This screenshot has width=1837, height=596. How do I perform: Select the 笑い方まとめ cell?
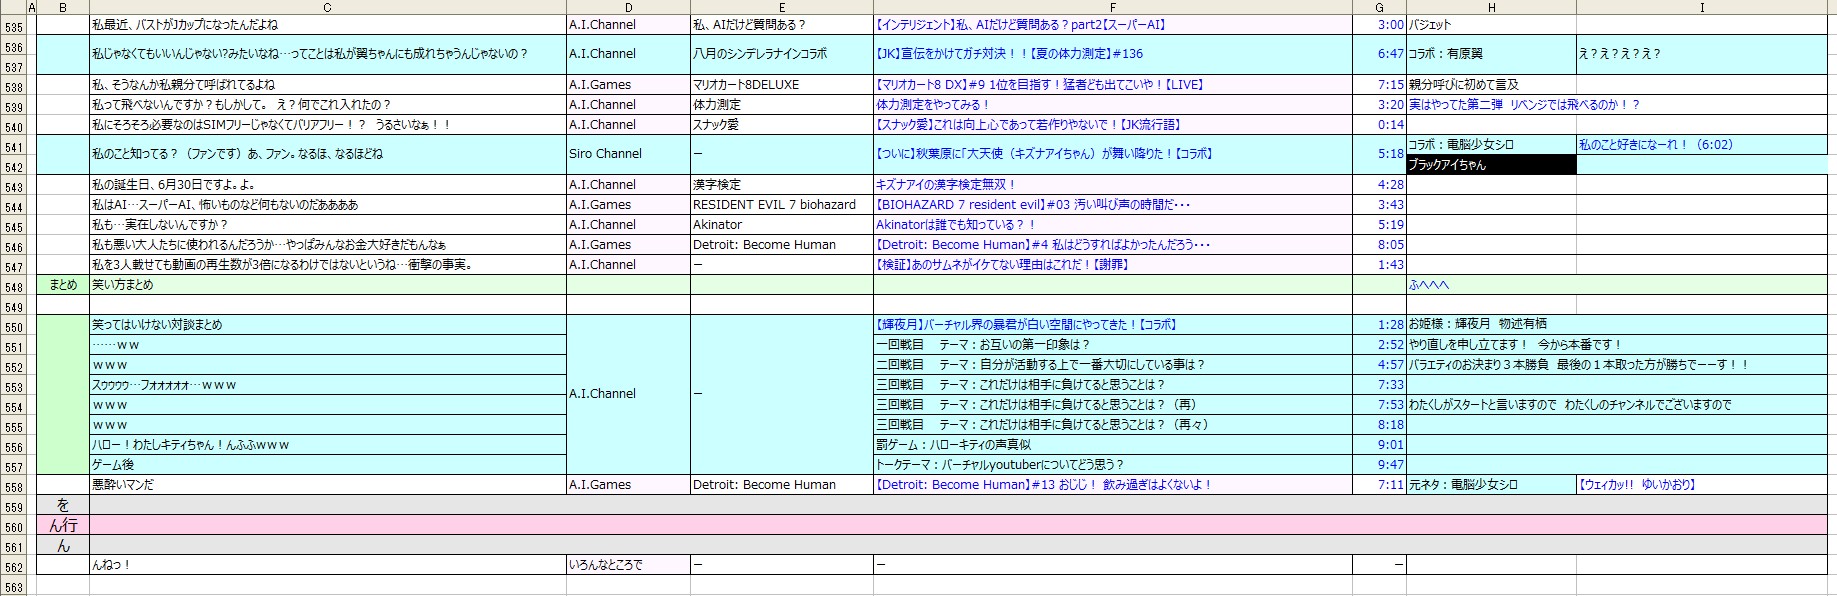click(328, 285)
